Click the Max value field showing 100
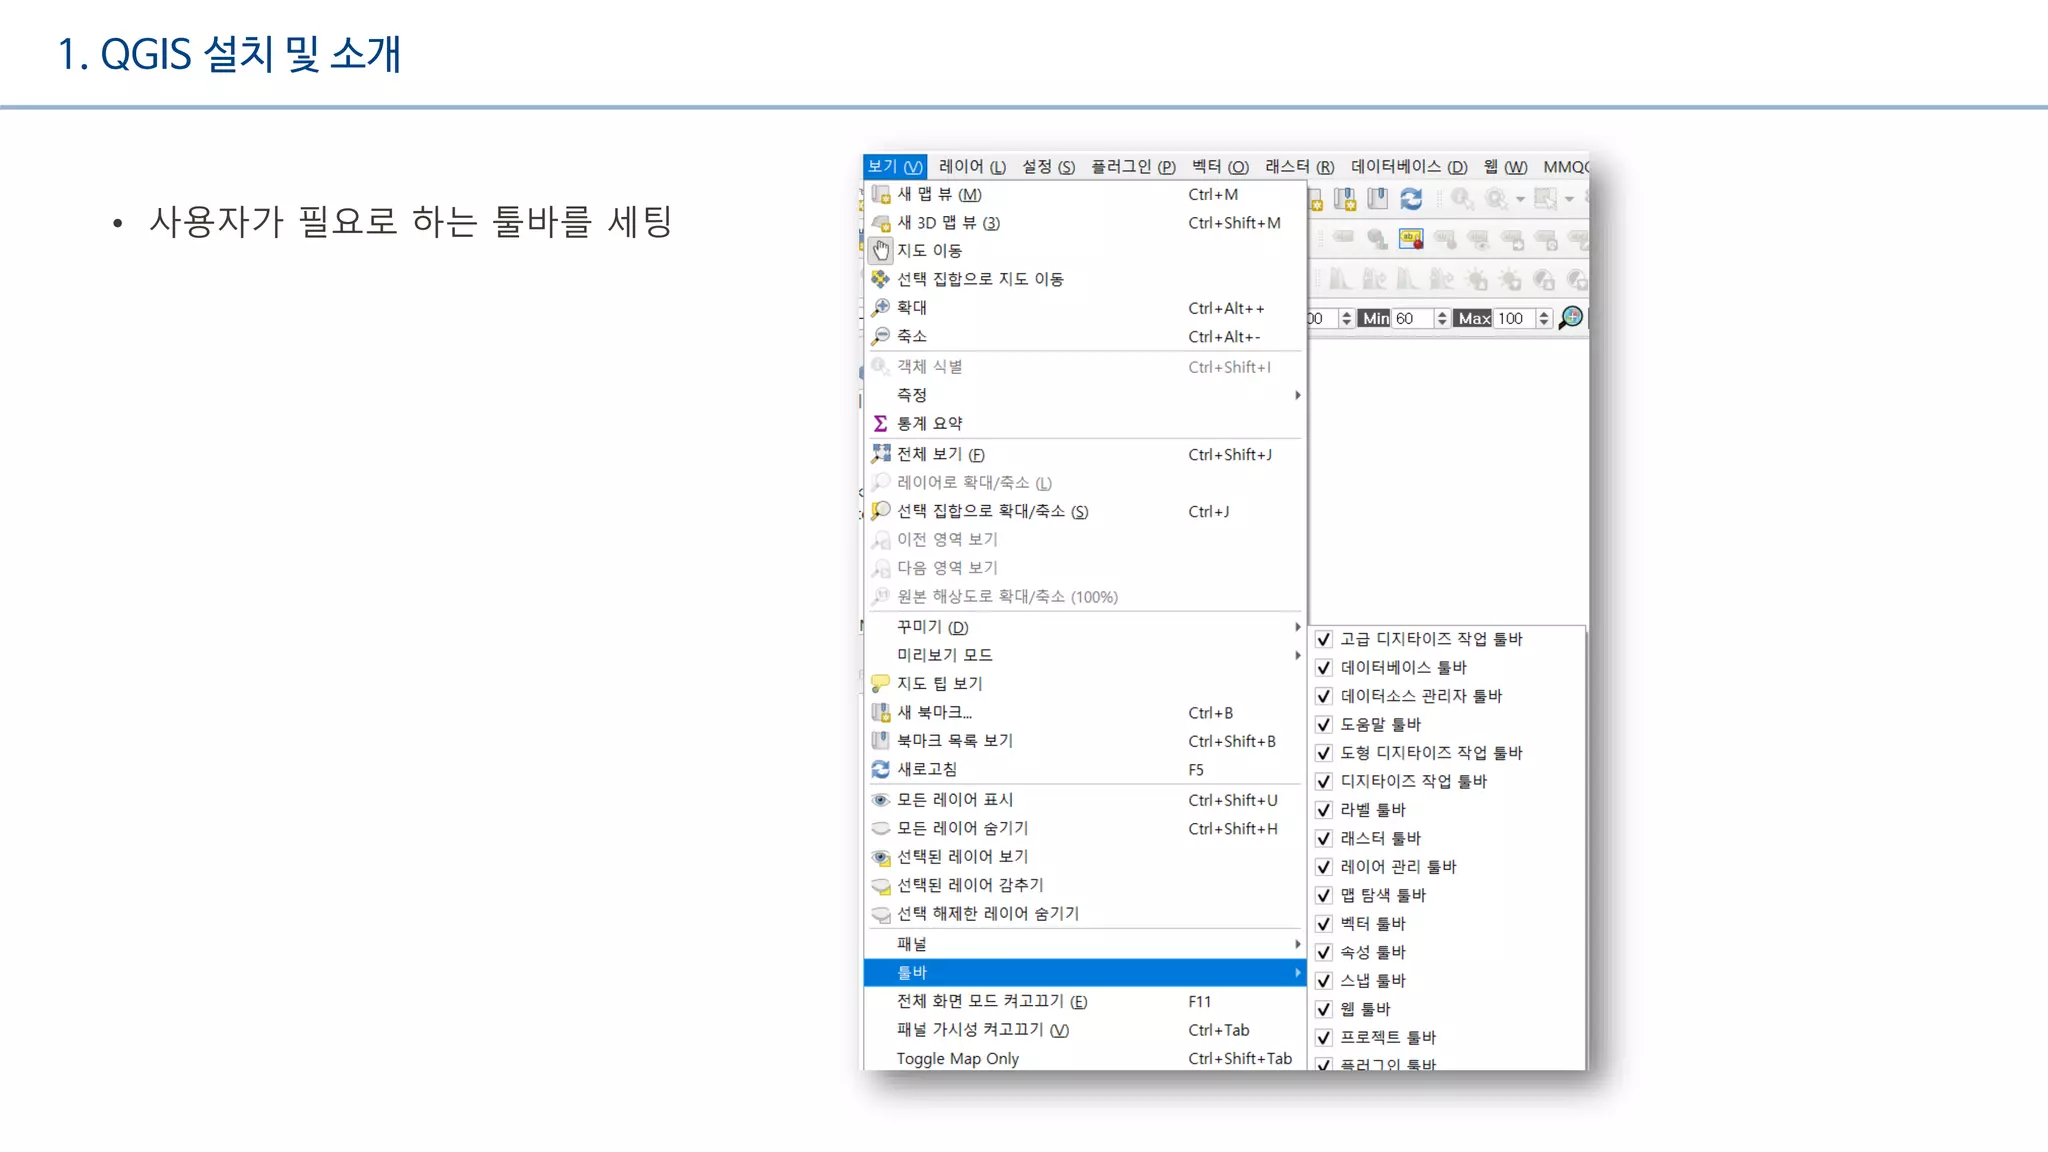2048x1152 pixels. [1514, 318]
